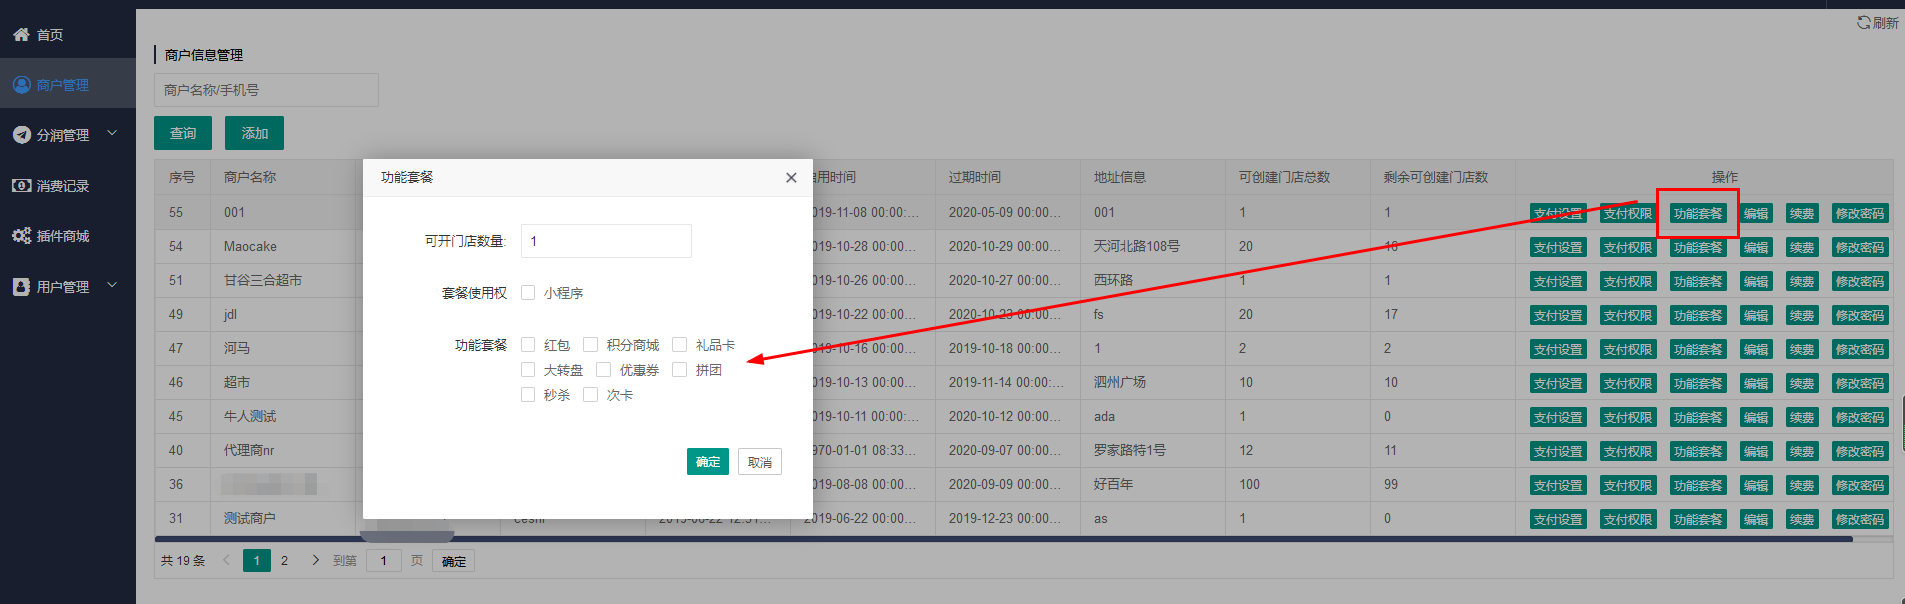Click the 序号 column header
Screen dimensions: 1905x604
[x=182, y=177]
